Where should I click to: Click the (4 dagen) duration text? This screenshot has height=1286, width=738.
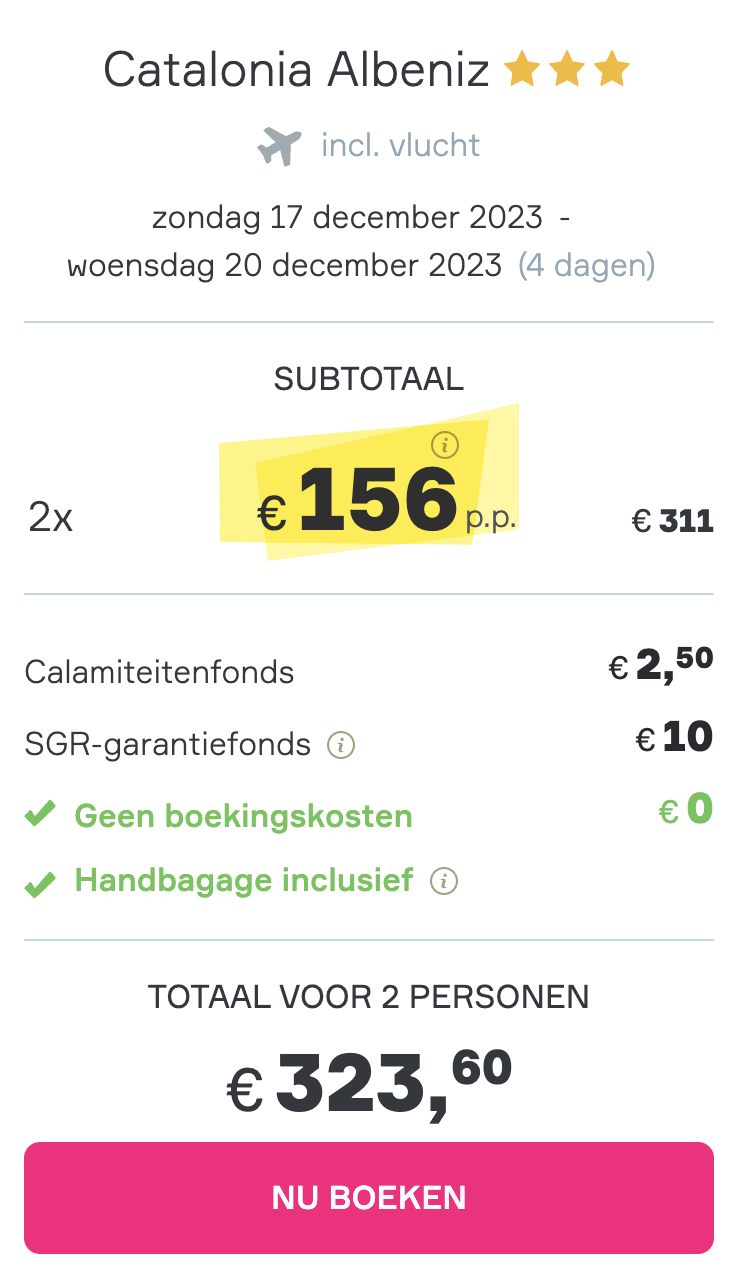coord(587,265)
